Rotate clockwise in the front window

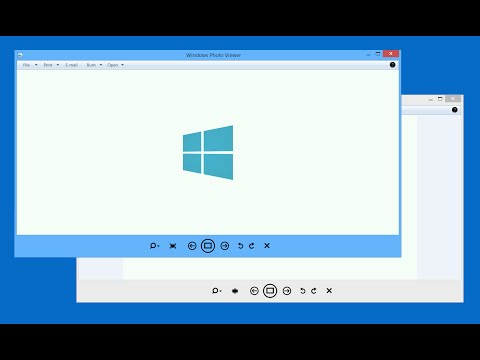[252, 246]
